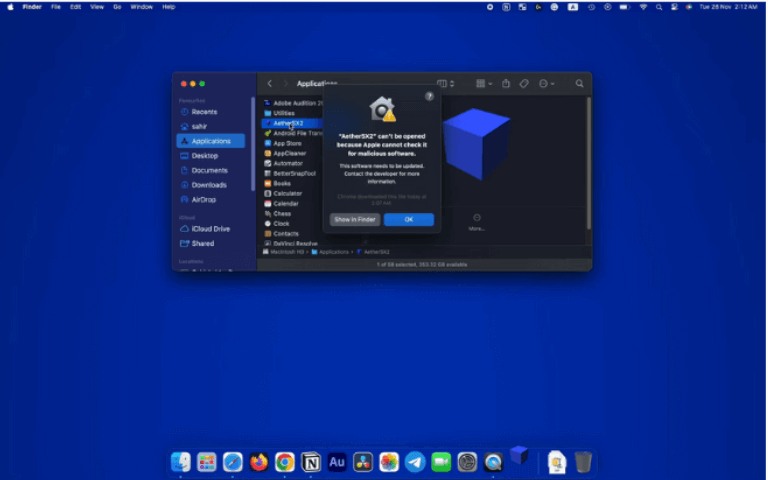Screen dimensions: 768x480
Task: Click the Finder icon in the Dock
Action: tap(180, 462)
